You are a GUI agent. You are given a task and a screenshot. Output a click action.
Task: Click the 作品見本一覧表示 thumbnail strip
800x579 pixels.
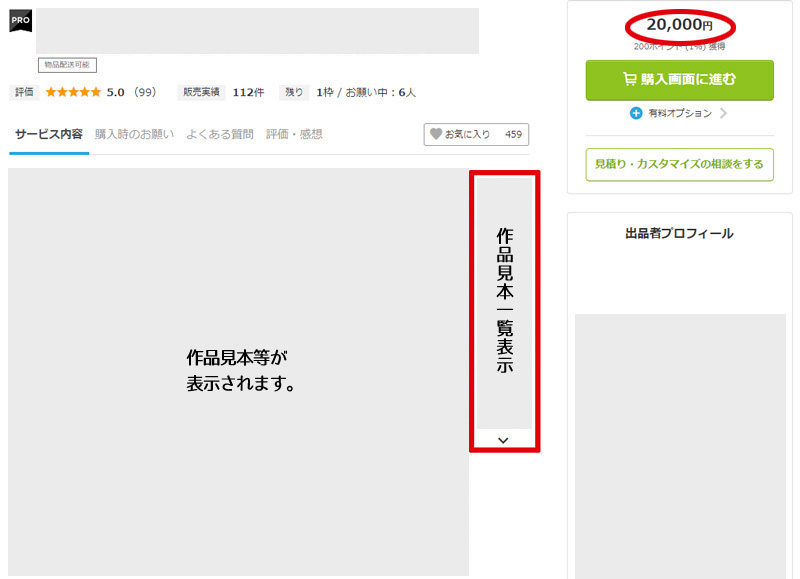pyautogui.click(x=504, y=300)
